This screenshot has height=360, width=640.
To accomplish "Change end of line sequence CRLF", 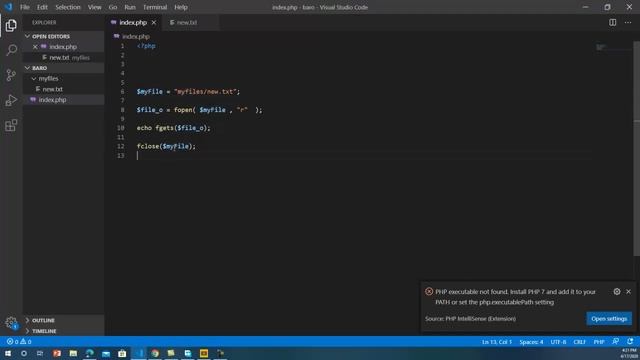I will pos(579,342).
